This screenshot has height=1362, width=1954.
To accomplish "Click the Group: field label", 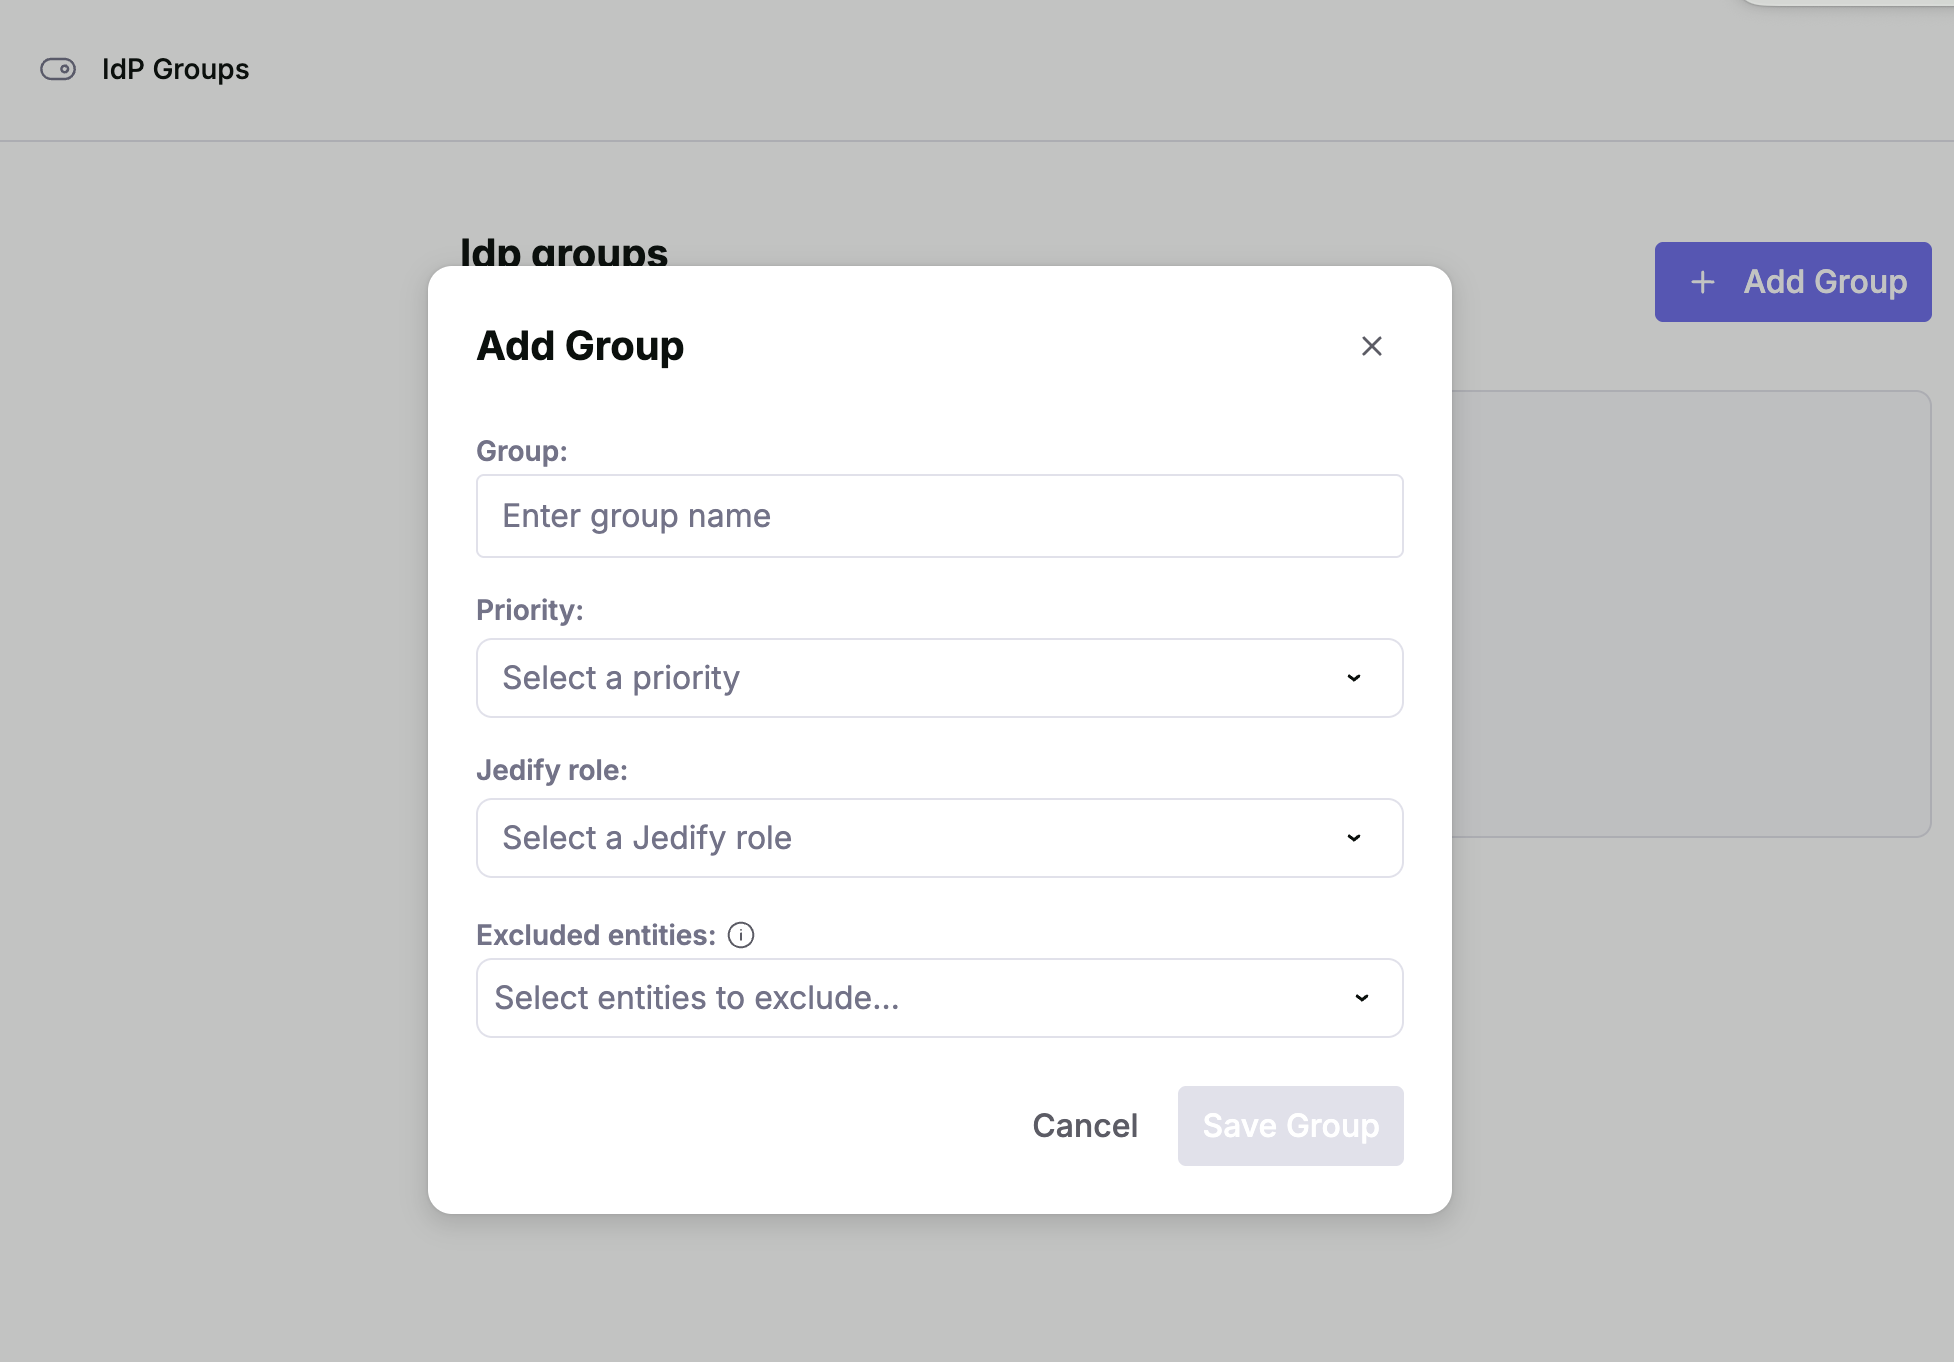I will tap(521, 451).
